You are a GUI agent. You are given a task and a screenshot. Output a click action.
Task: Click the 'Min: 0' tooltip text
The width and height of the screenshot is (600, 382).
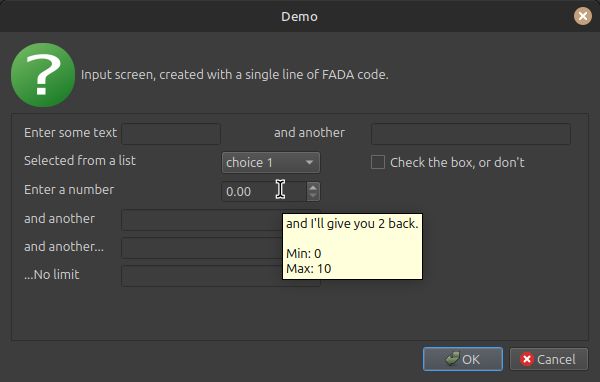coord(303,253)
